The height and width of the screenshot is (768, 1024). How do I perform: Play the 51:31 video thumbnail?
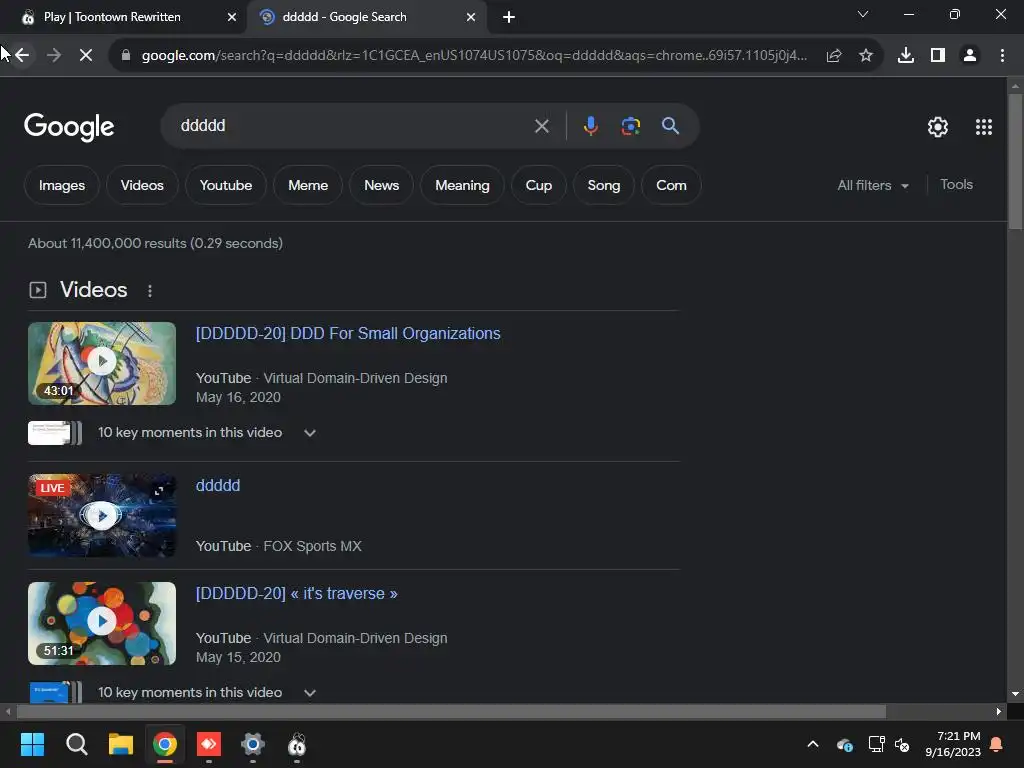102,623
